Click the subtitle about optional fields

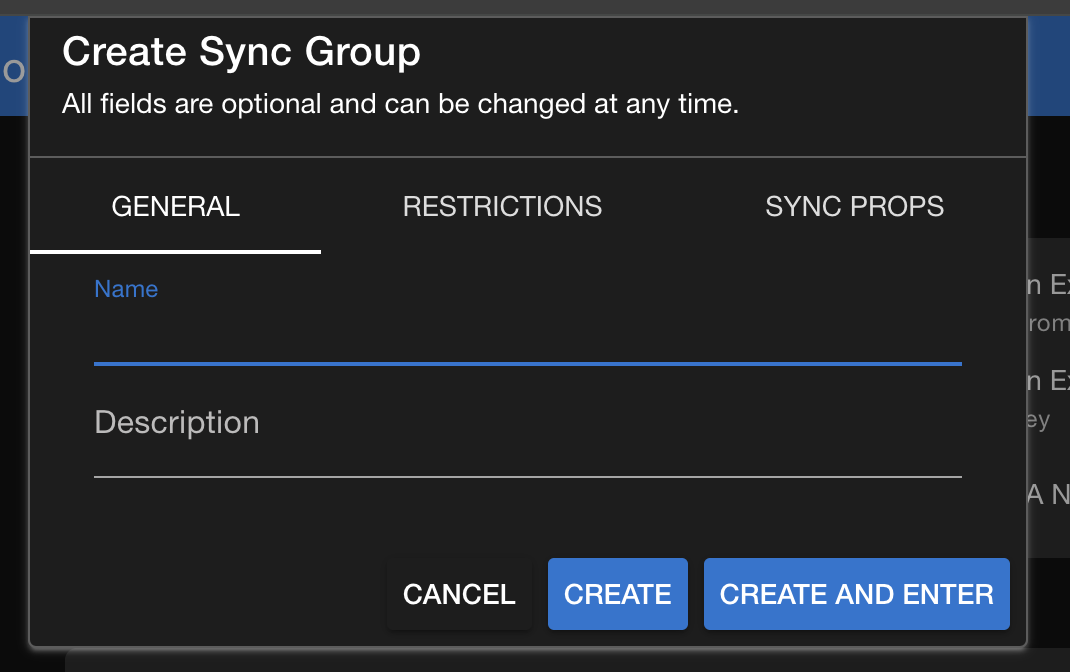tap(400, 103)
